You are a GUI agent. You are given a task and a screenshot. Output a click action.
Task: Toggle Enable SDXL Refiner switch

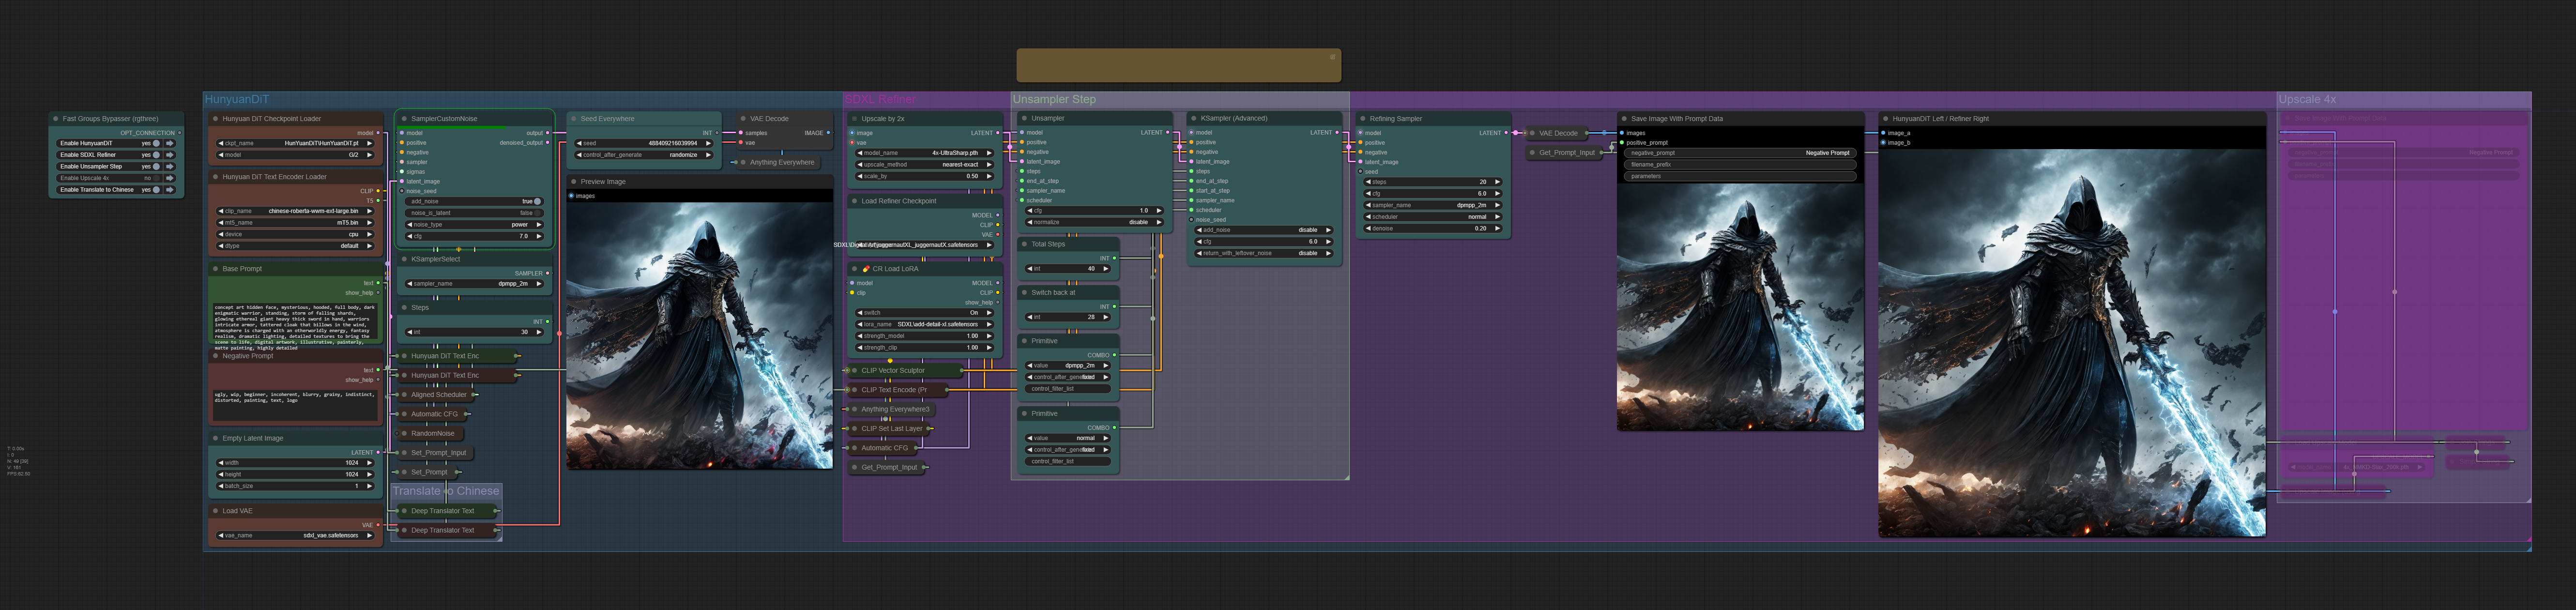(x=156, y=155)
